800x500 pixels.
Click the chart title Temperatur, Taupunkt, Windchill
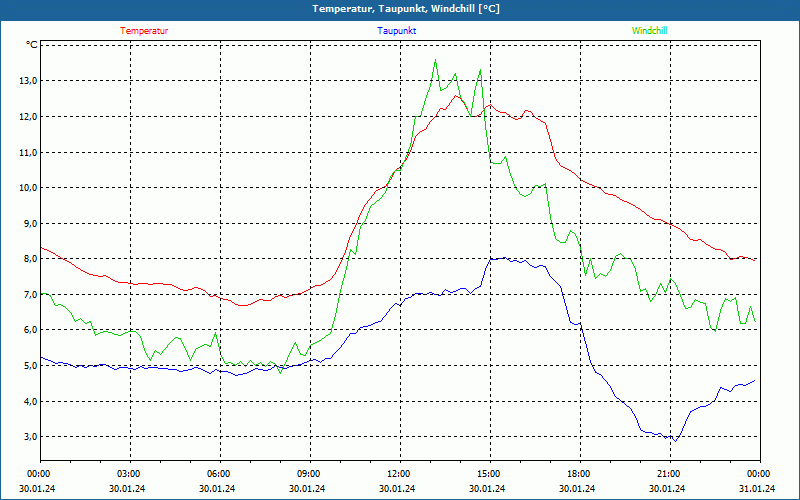[406, 9]
